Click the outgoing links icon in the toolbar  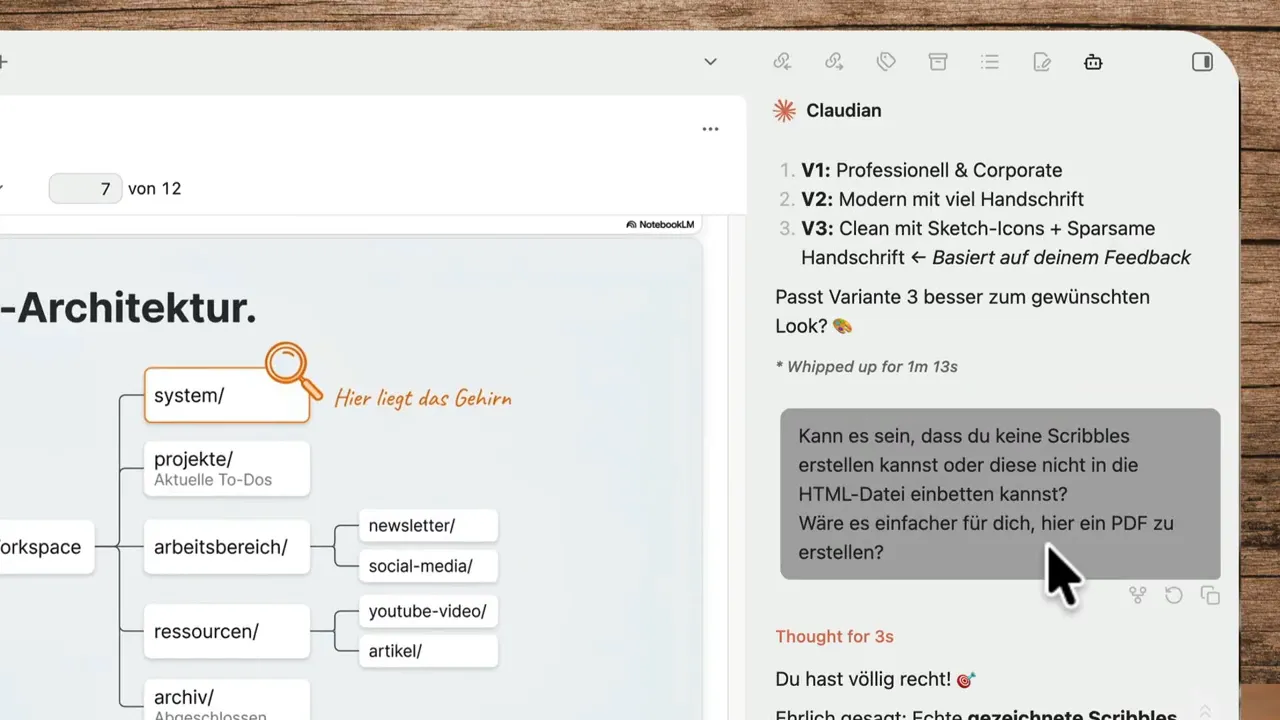[x=834, y=61]
